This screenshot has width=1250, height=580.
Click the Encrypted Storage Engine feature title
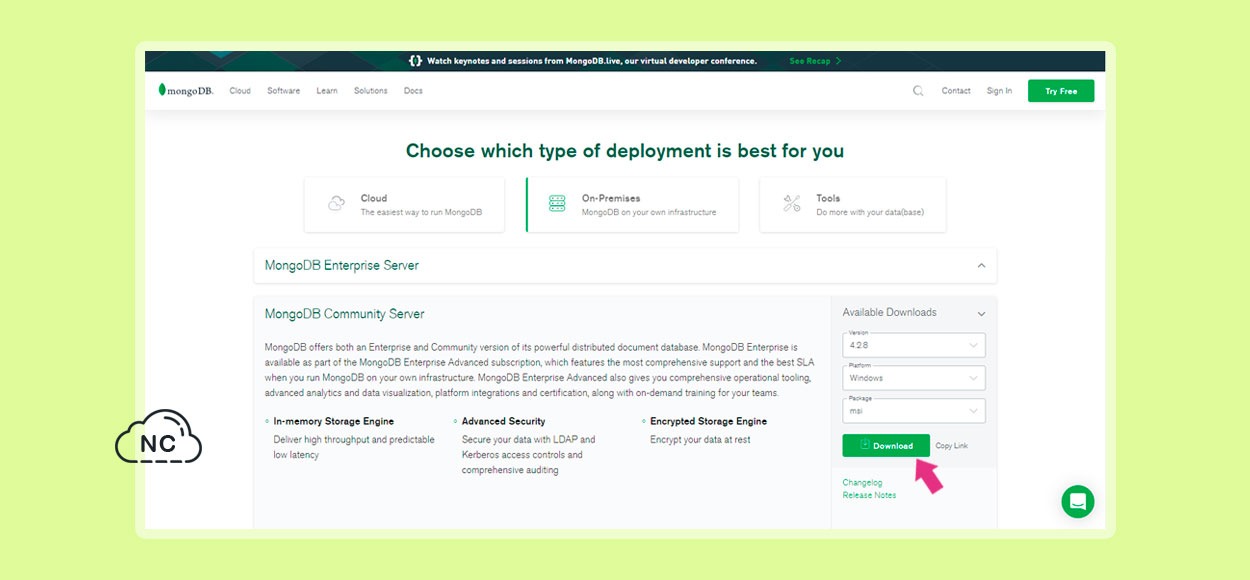pos(708,421)
